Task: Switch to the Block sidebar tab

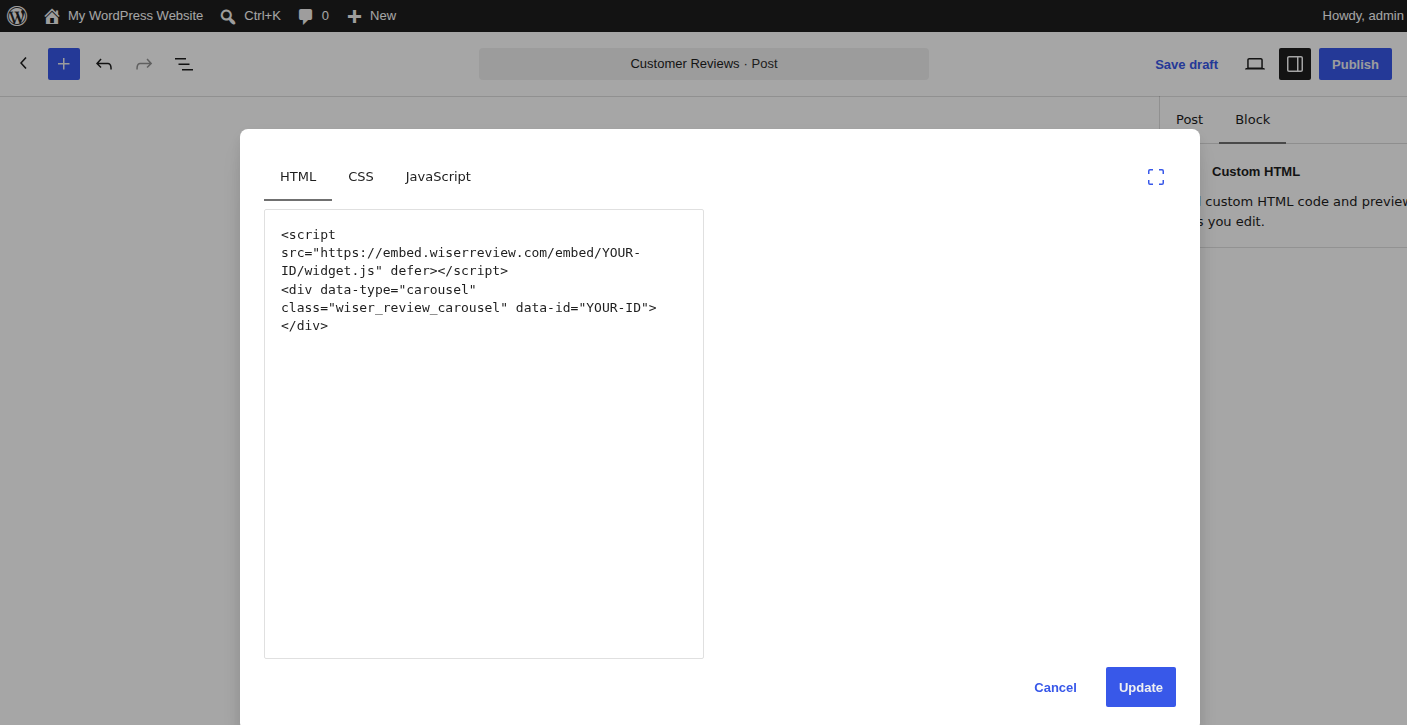Action: [x=1252, y=120]
